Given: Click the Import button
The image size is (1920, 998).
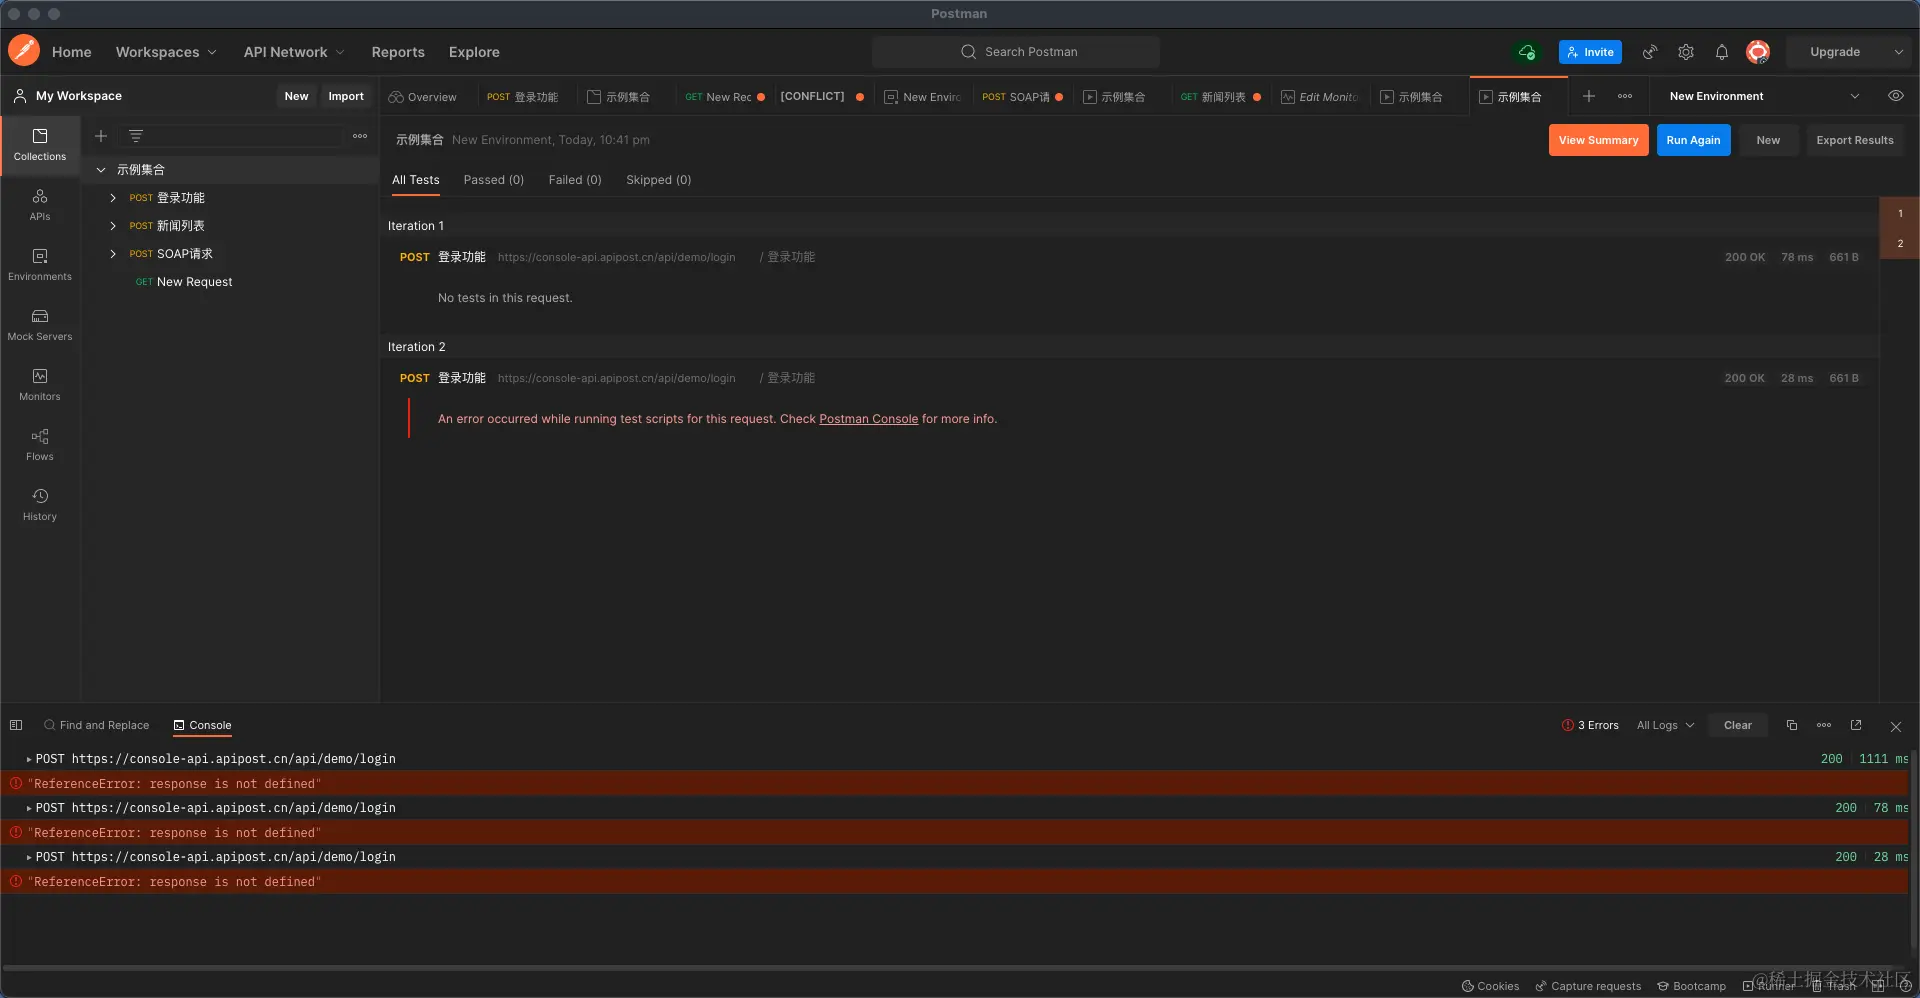Looking at the screenshot, I should 346,96.
